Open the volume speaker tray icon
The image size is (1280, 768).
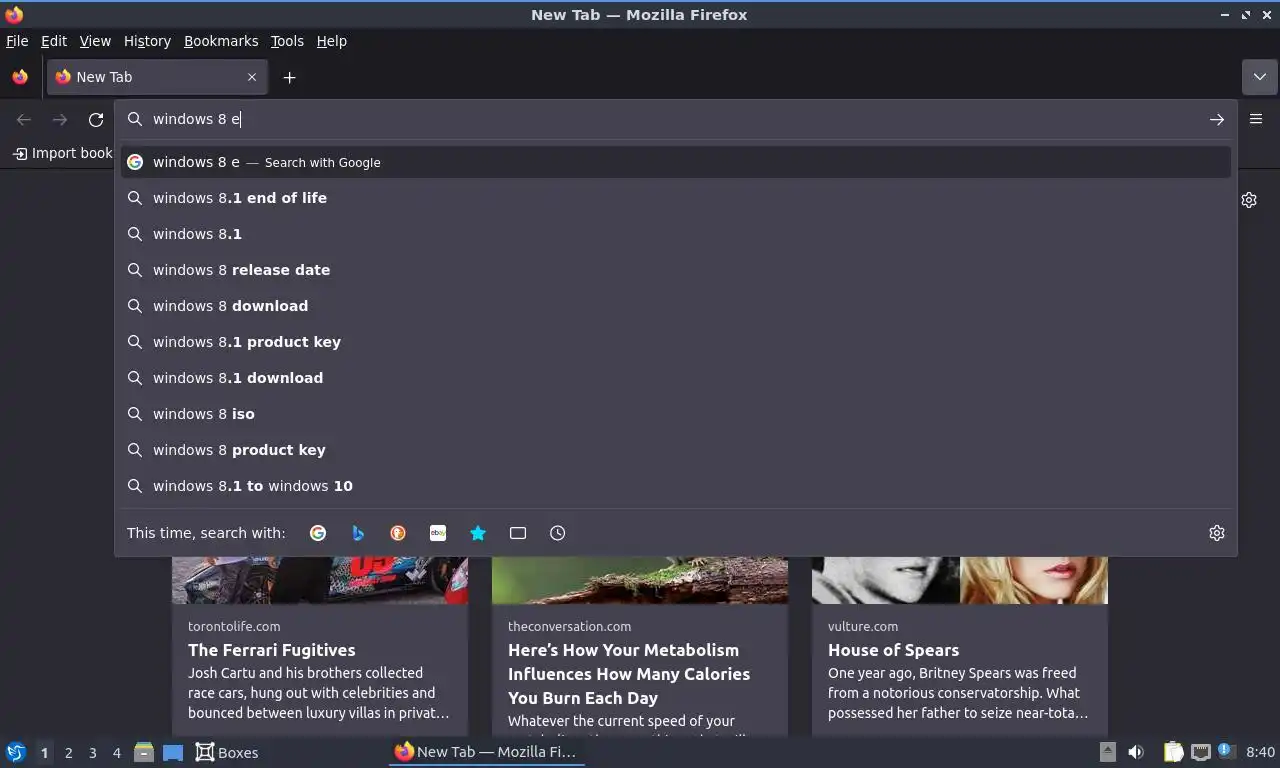coord(1136,752)
